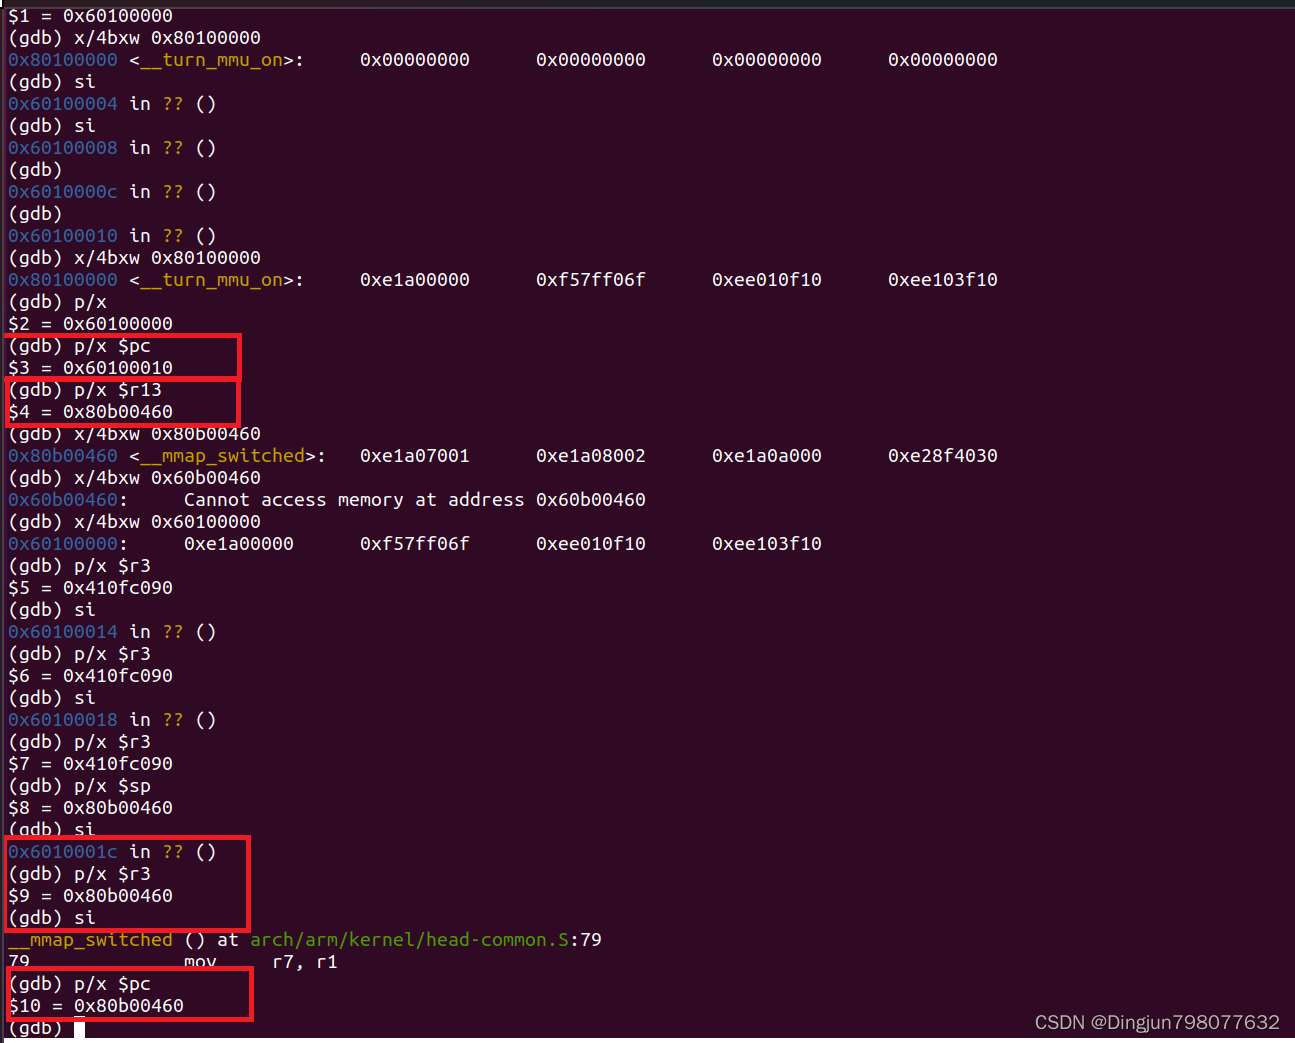Click the hex value 0xe1a00000
This screenshot has width=1295, height=1043.
(x=415, y=279)
